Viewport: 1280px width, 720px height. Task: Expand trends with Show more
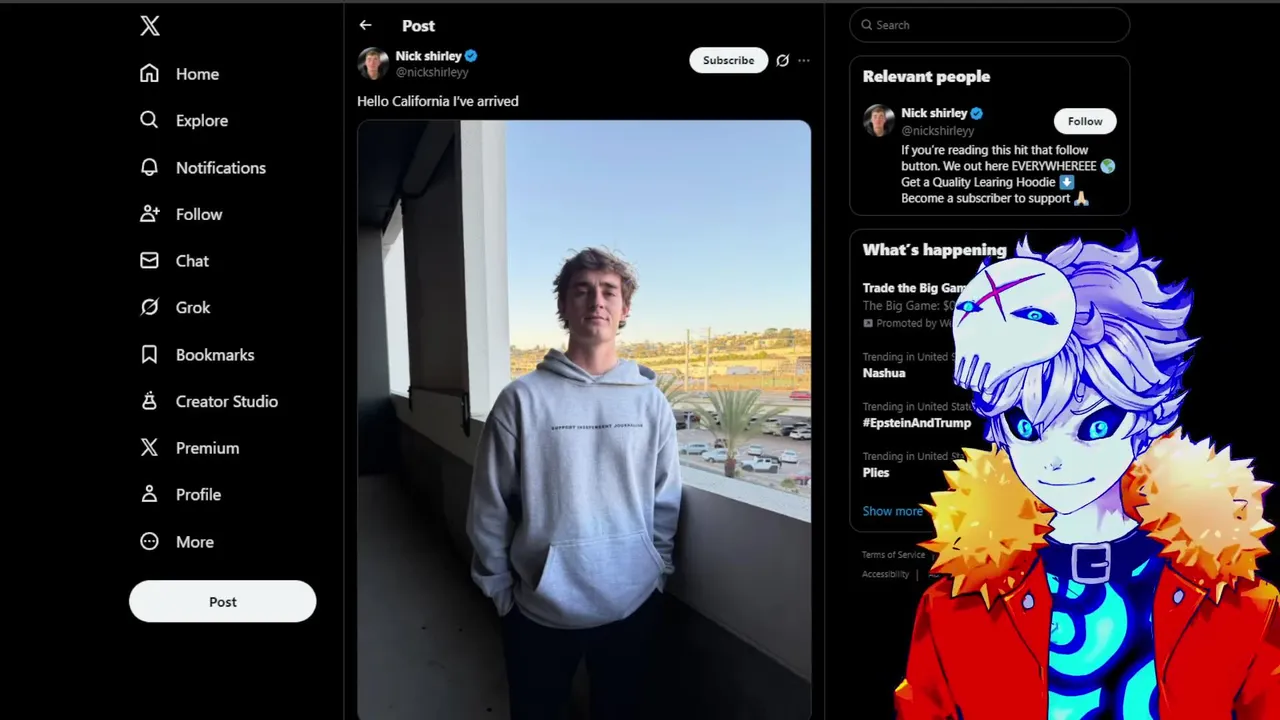pos(892,511)
